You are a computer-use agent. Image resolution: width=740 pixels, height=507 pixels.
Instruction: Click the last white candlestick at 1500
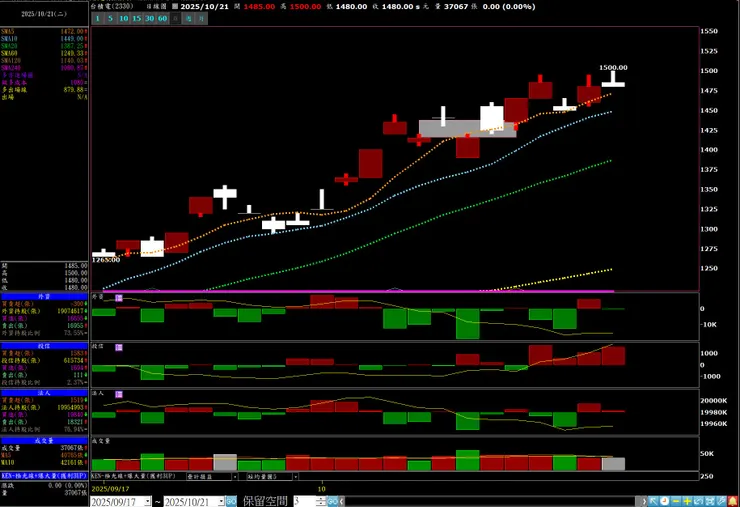(x=613, y=84)
